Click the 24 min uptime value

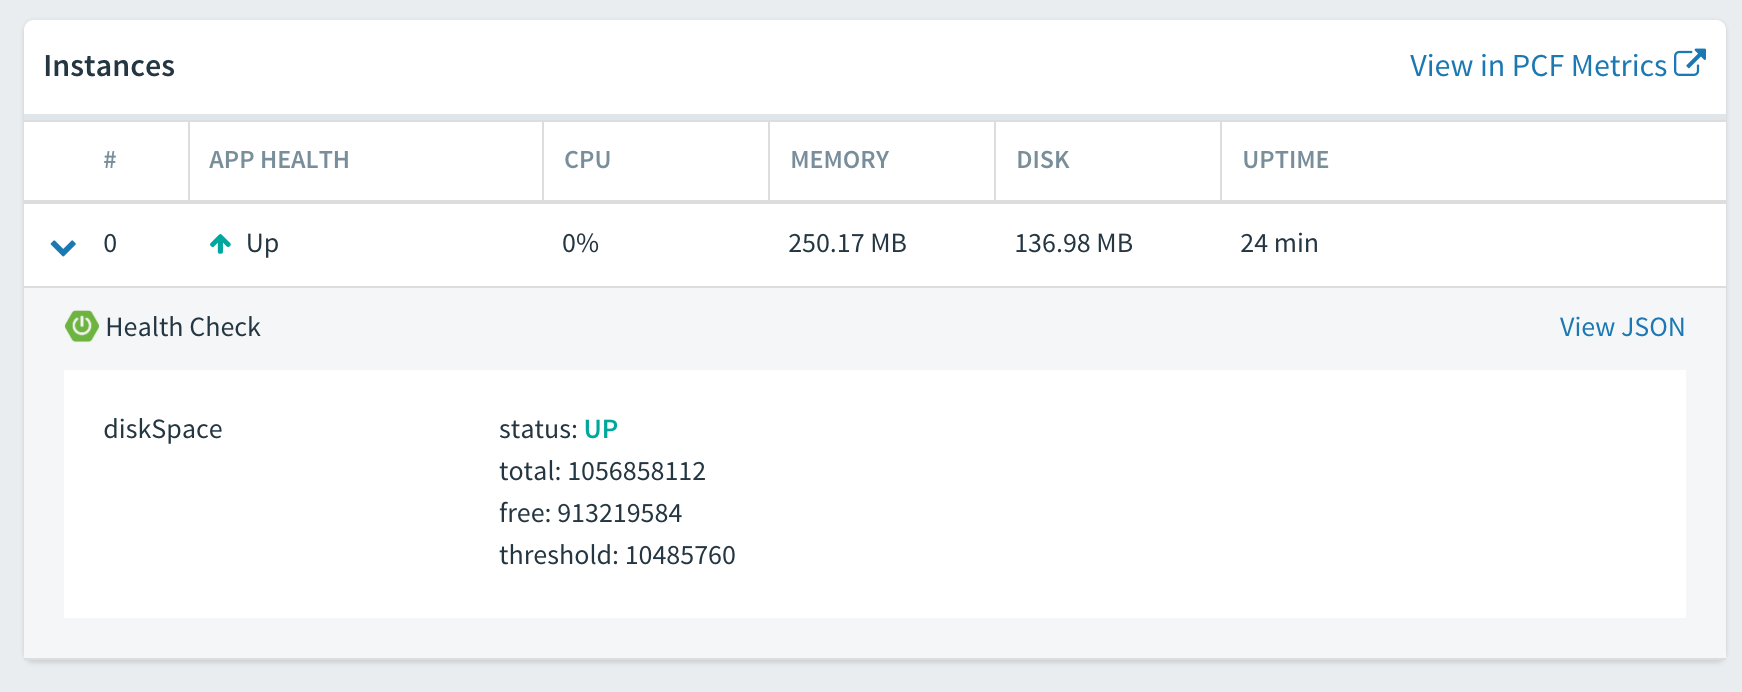pyautogui.click(x=1278, y=244)
